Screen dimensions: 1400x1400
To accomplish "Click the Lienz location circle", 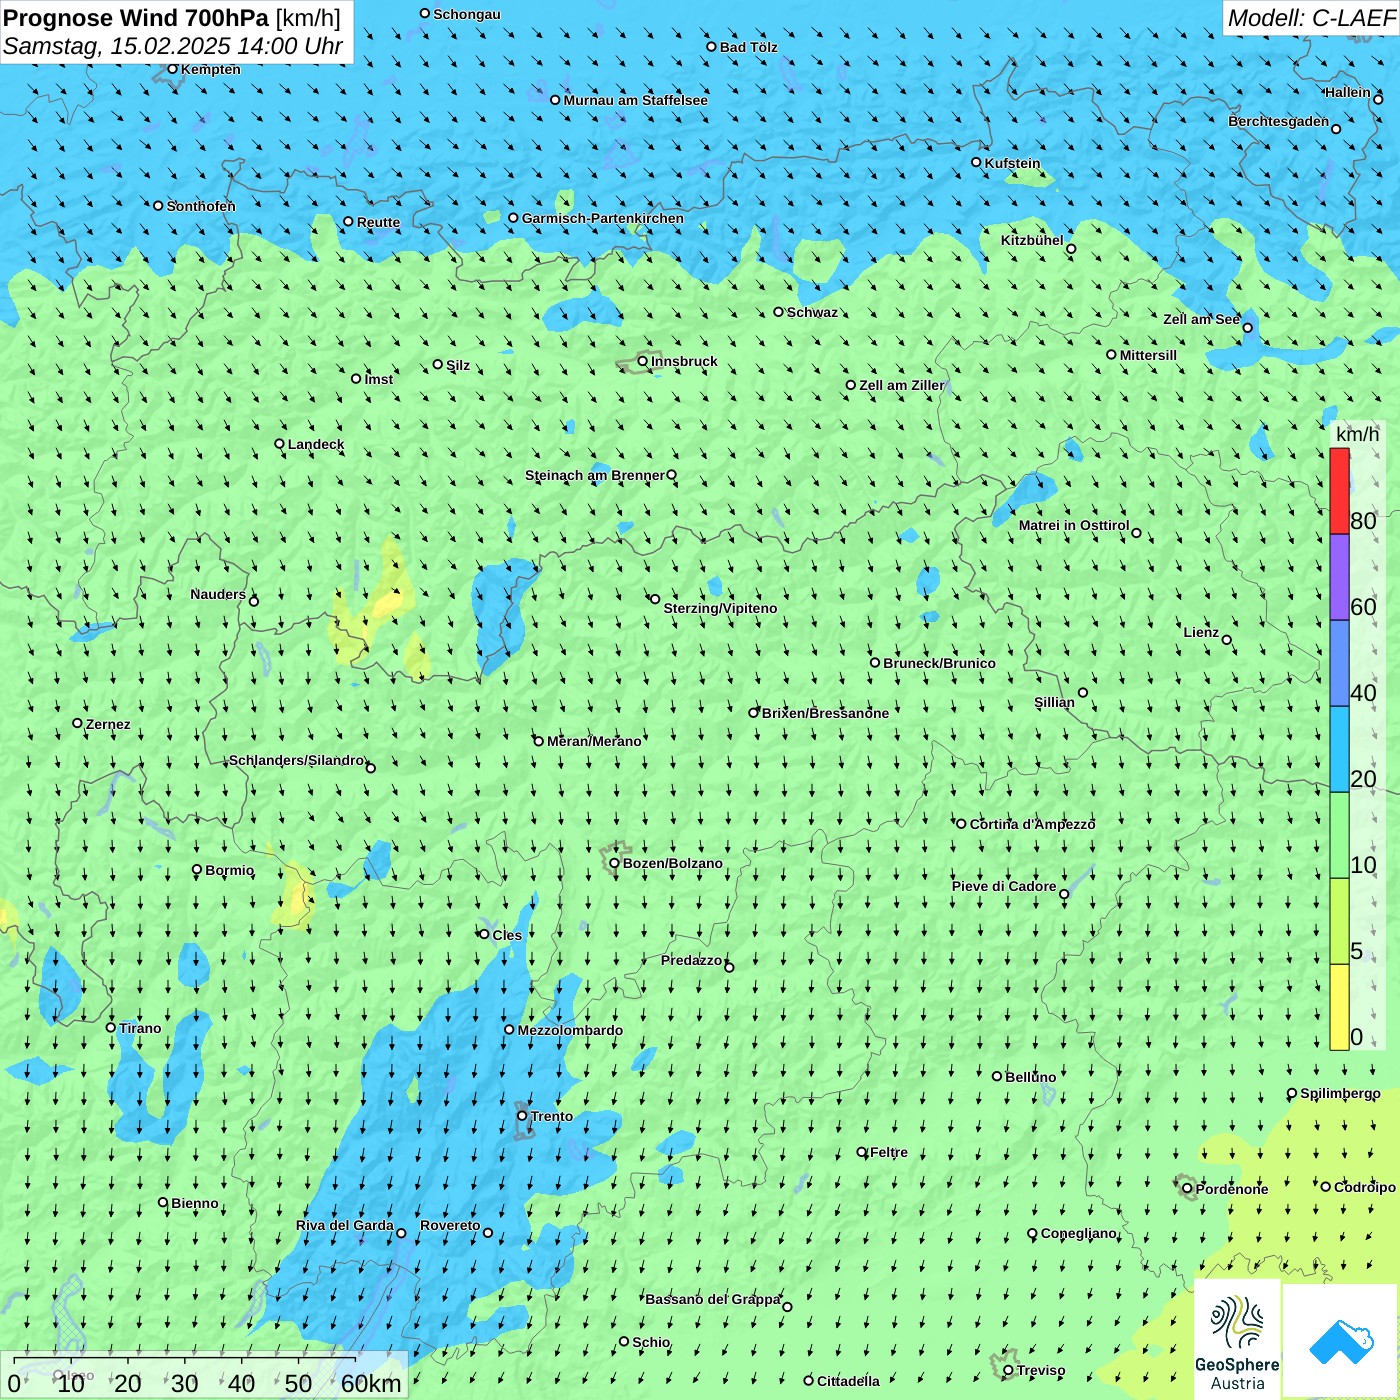I will pyautogui.click(x=1227, y=640).
